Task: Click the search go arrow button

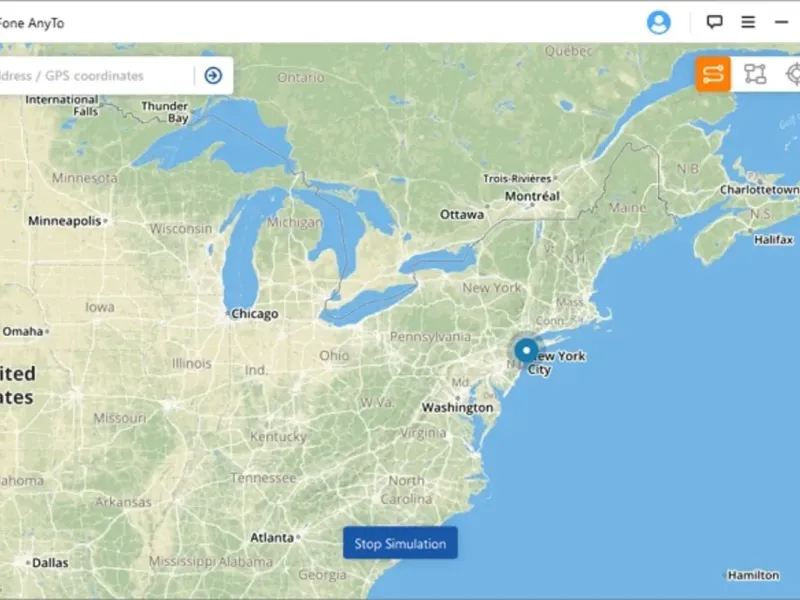Action: coord(213,76)
